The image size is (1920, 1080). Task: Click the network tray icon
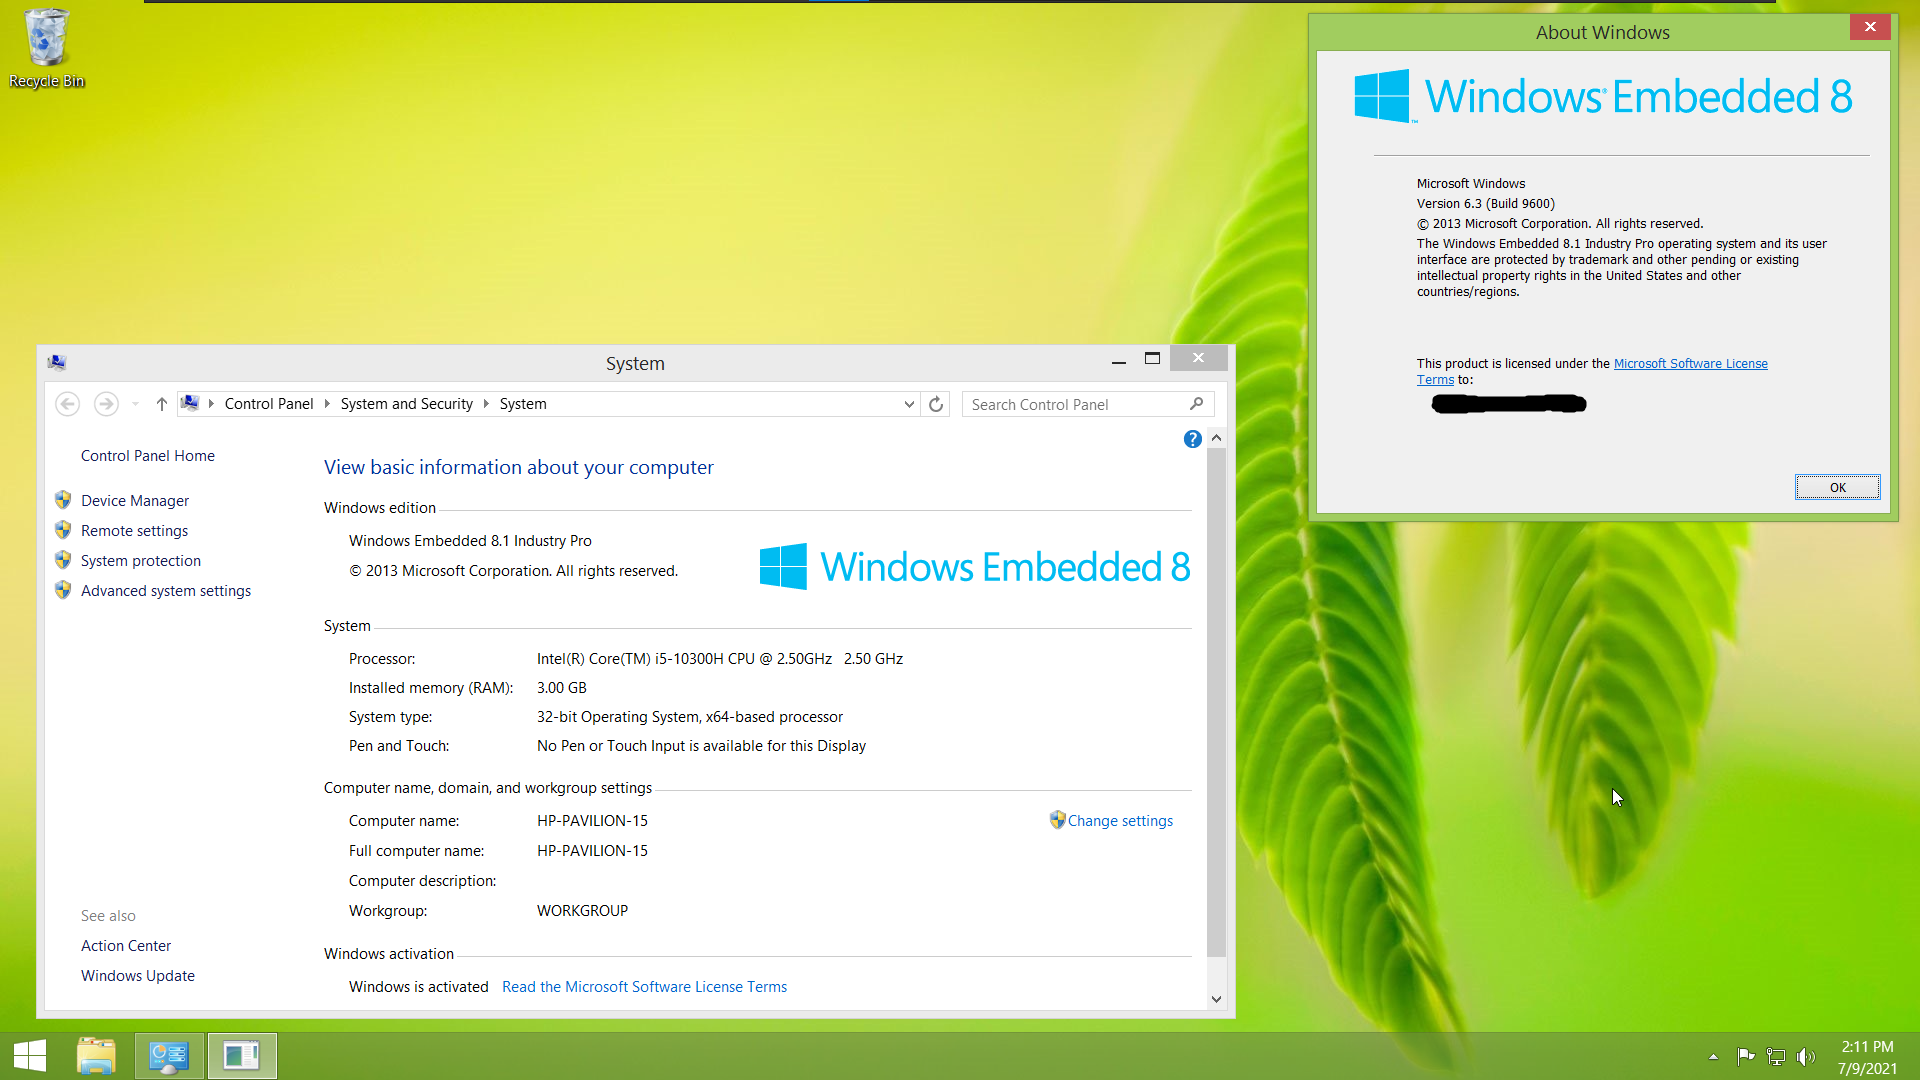1776,1057
